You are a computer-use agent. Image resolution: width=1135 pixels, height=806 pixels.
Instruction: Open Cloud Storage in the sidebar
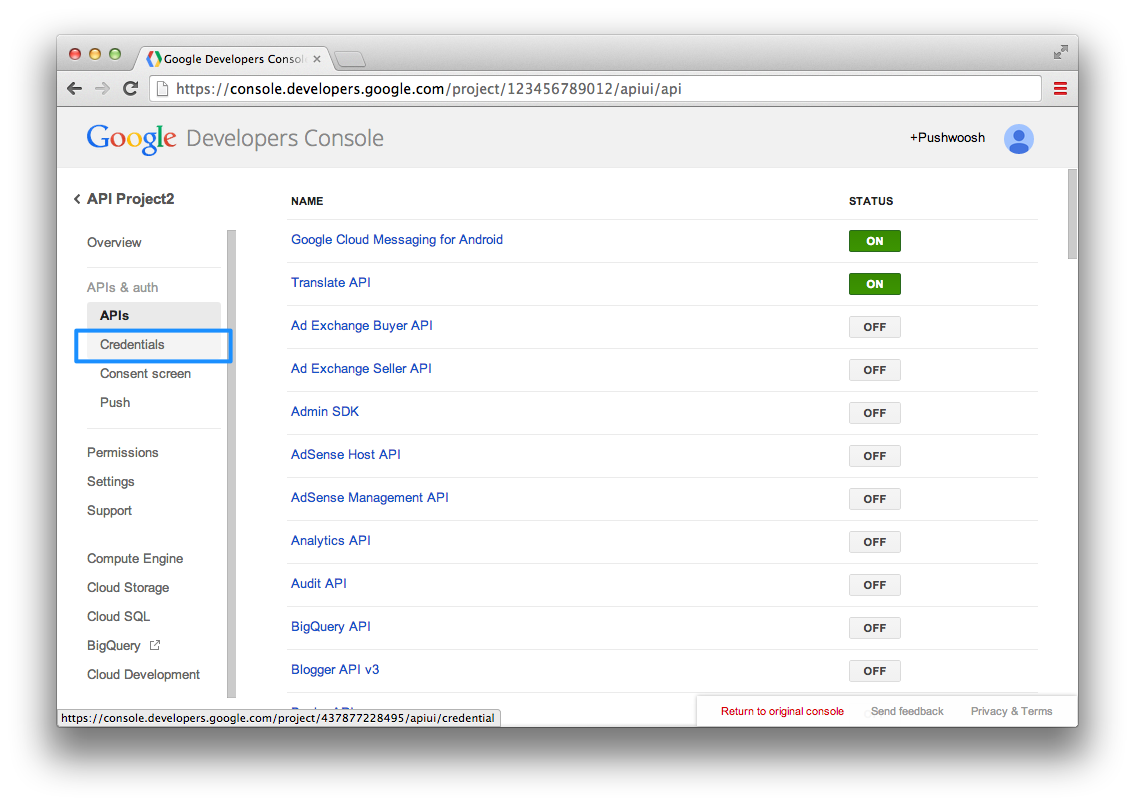128,587
